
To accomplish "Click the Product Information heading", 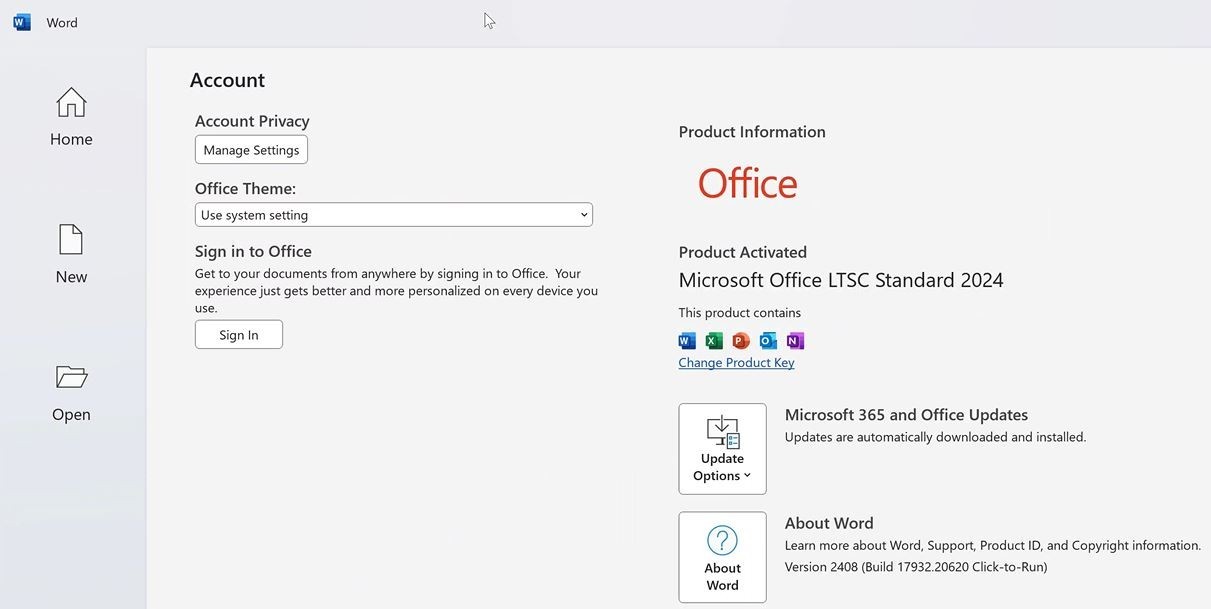I will click(x=752, y=132).
